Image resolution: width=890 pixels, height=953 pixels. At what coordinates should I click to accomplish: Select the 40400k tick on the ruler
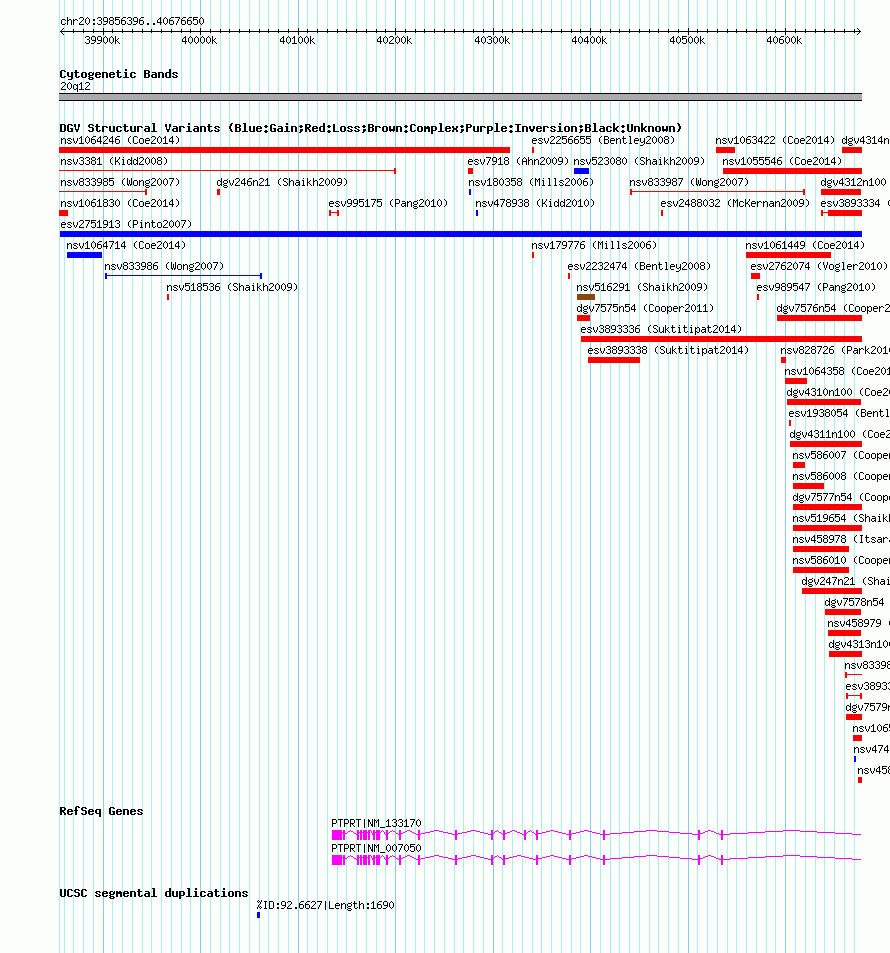click(589, 40)
